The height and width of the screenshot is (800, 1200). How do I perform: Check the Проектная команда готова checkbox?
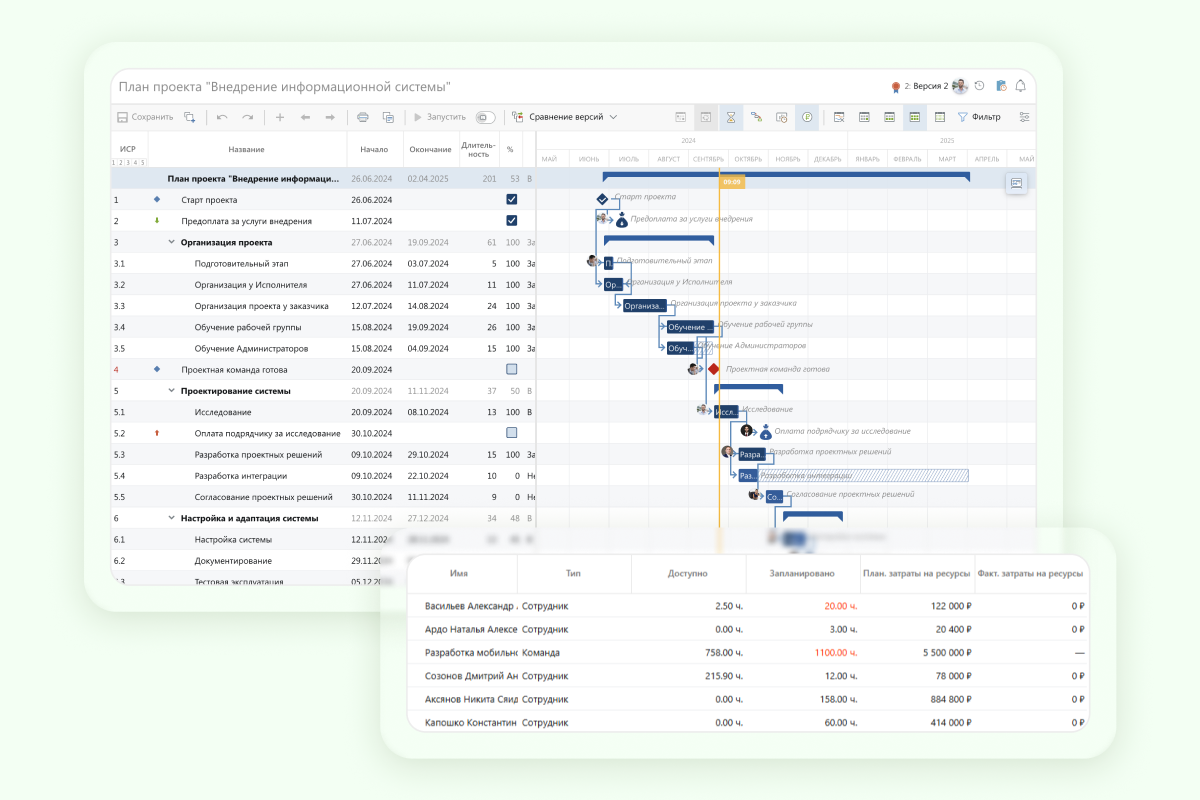512,369
